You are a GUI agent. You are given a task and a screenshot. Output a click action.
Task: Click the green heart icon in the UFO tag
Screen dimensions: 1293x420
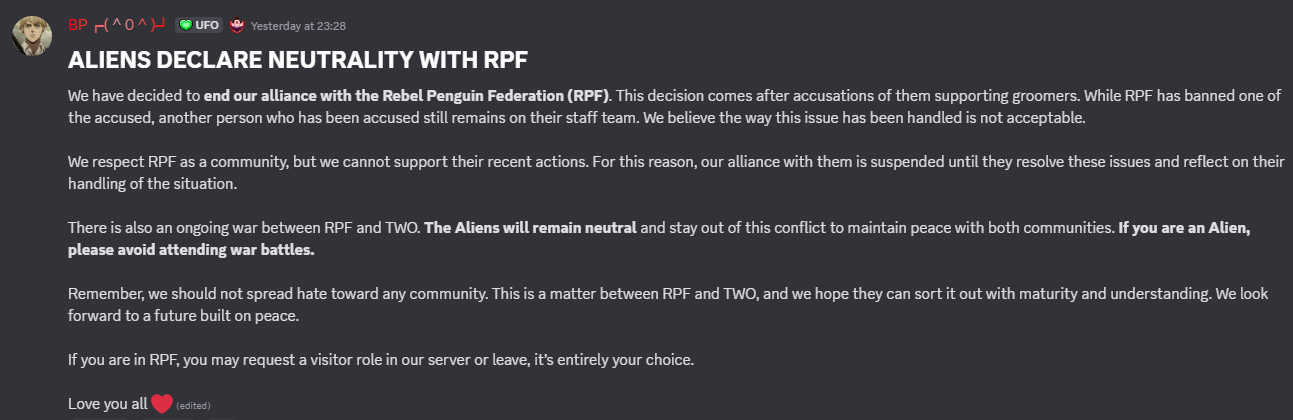185,24
